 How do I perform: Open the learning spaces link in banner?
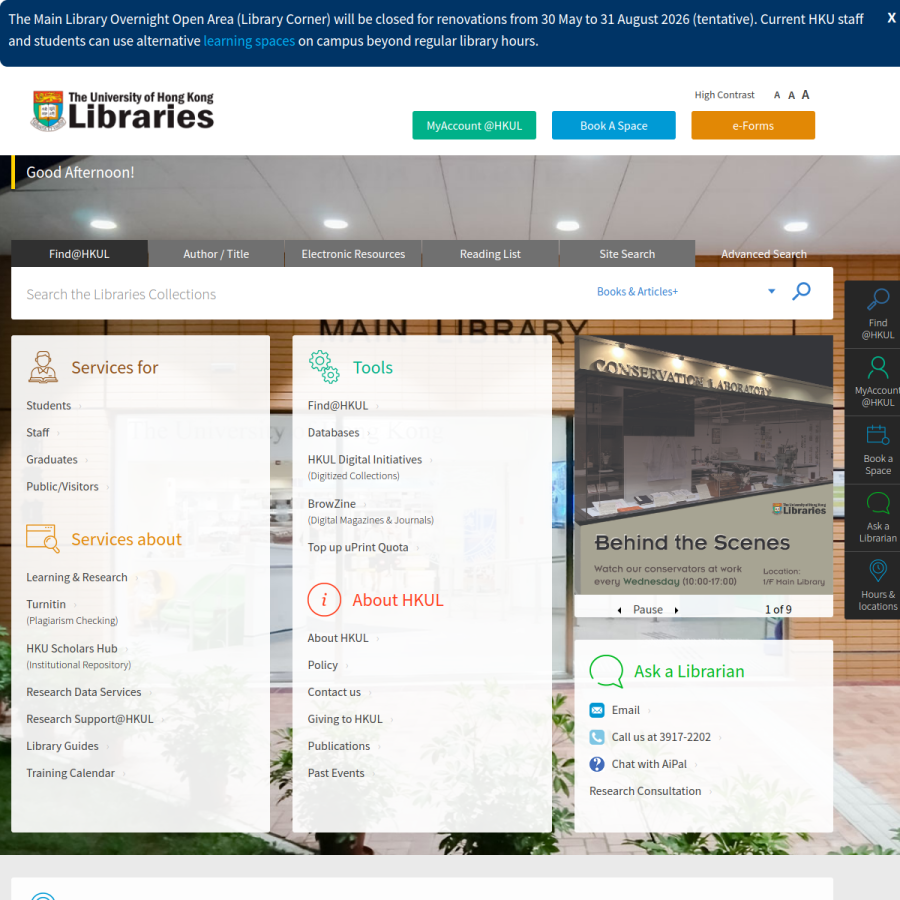point(249,41)
